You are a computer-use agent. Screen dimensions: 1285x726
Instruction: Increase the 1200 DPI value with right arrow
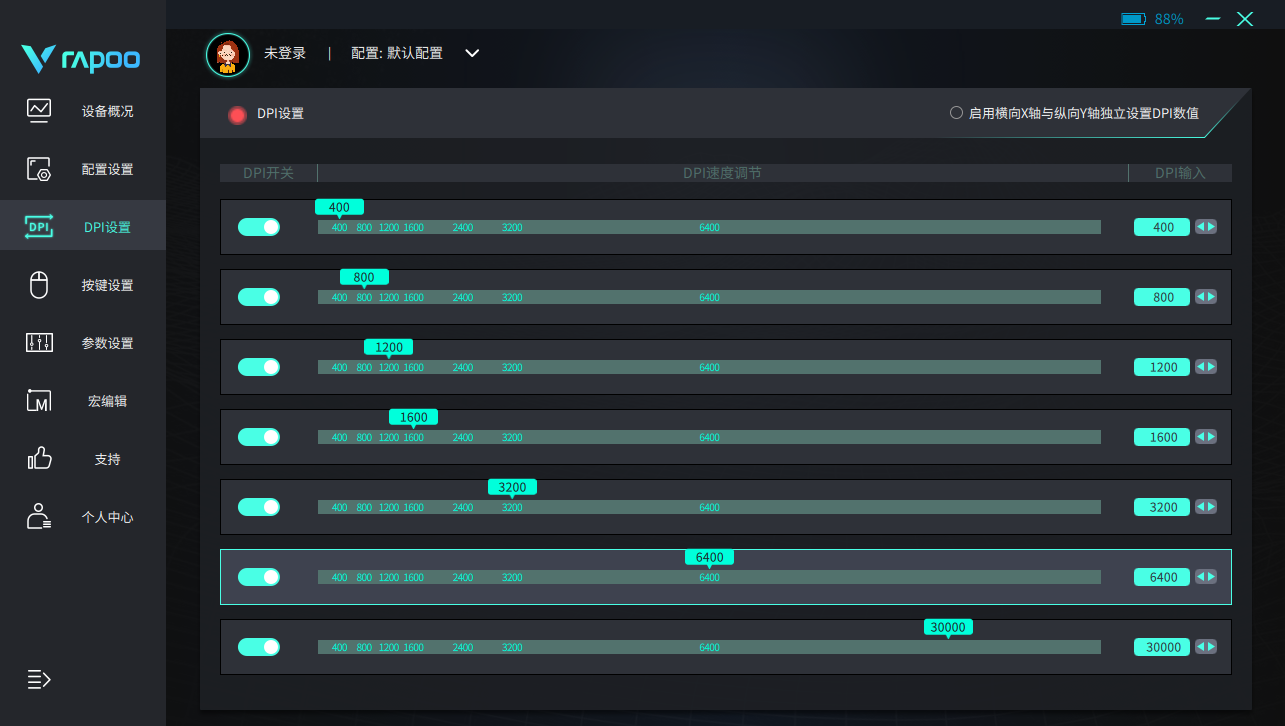(1212, 367)
